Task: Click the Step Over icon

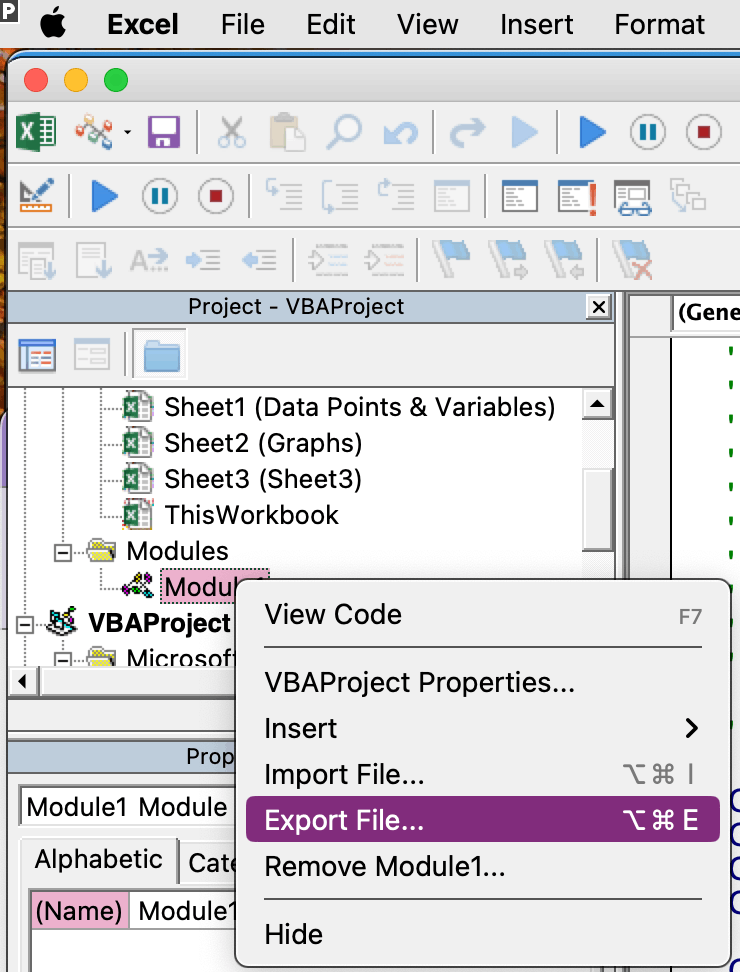Action: point(340,197)
